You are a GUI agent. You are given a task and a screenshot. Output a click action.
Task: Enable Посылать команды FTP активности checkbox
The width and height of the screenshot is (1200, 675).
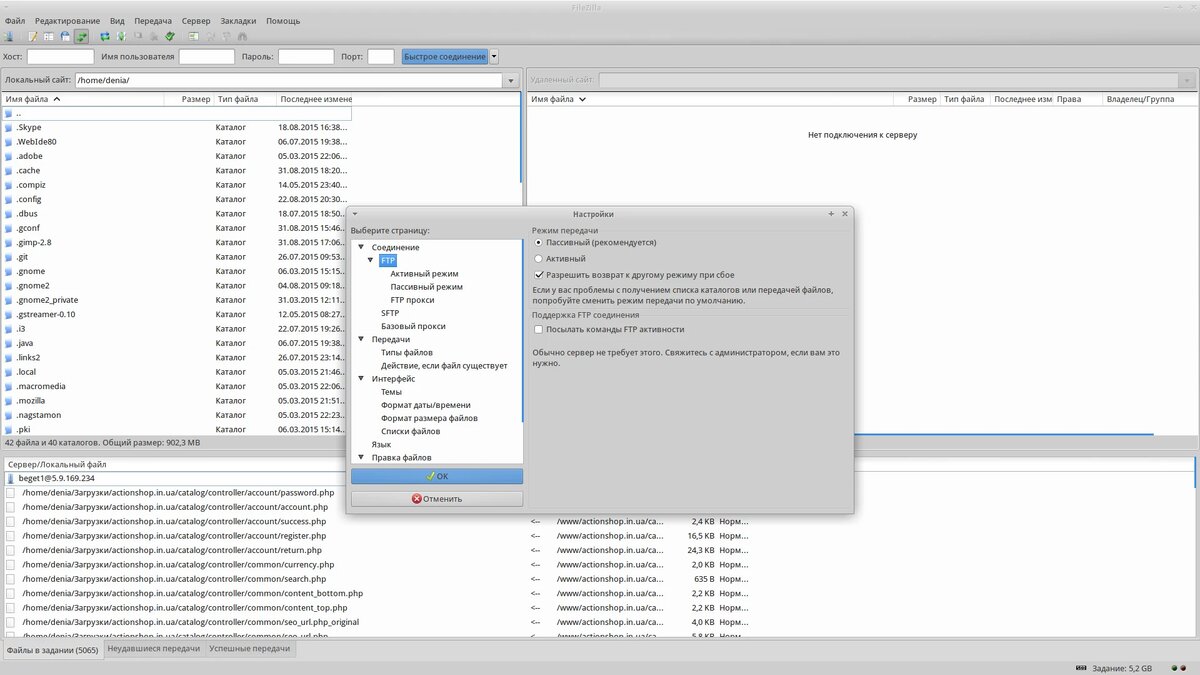pyautogui.click(x=539, y=329)
